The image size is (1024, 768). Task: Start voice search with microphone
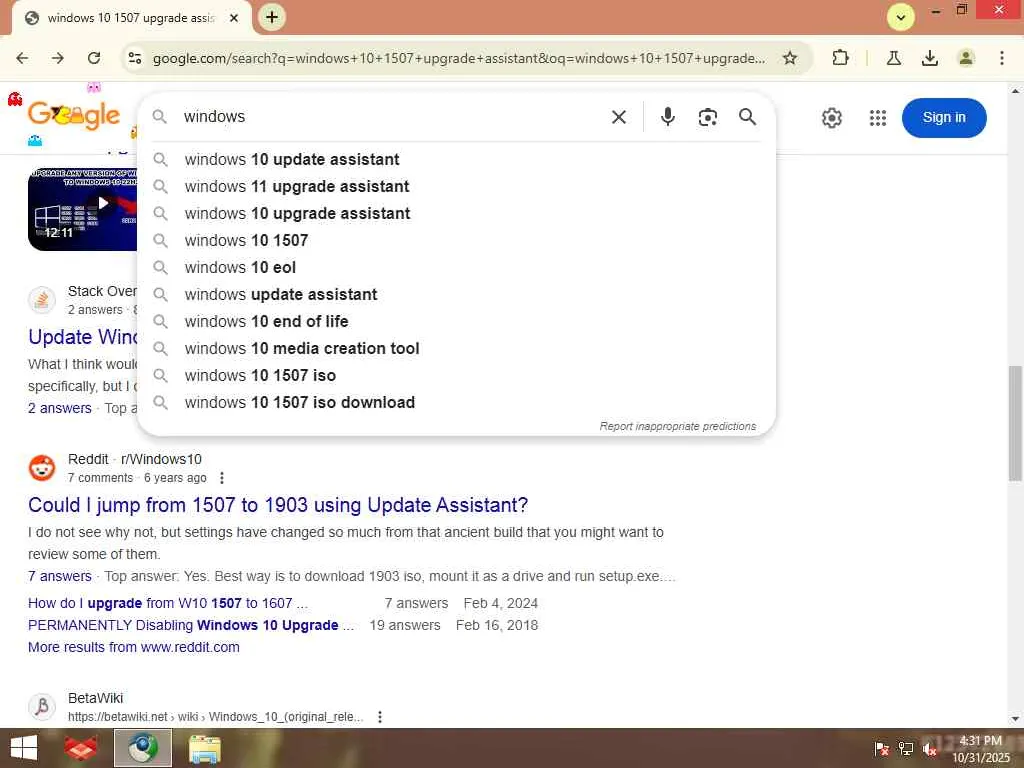[667, 117]
